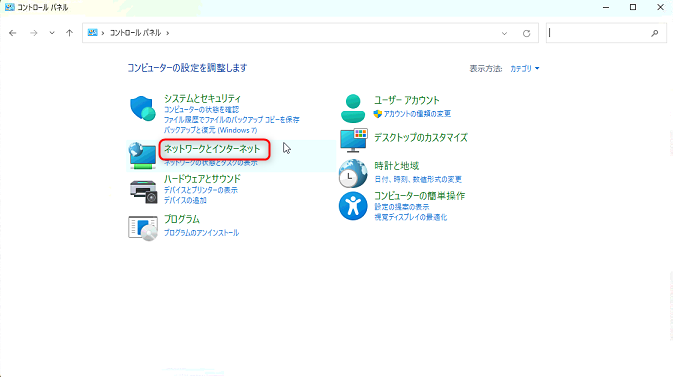The height and width of the screenshot is (377, 673).
Task: Open コンピューターの状態を確認 link
Action: pos(201,110)
